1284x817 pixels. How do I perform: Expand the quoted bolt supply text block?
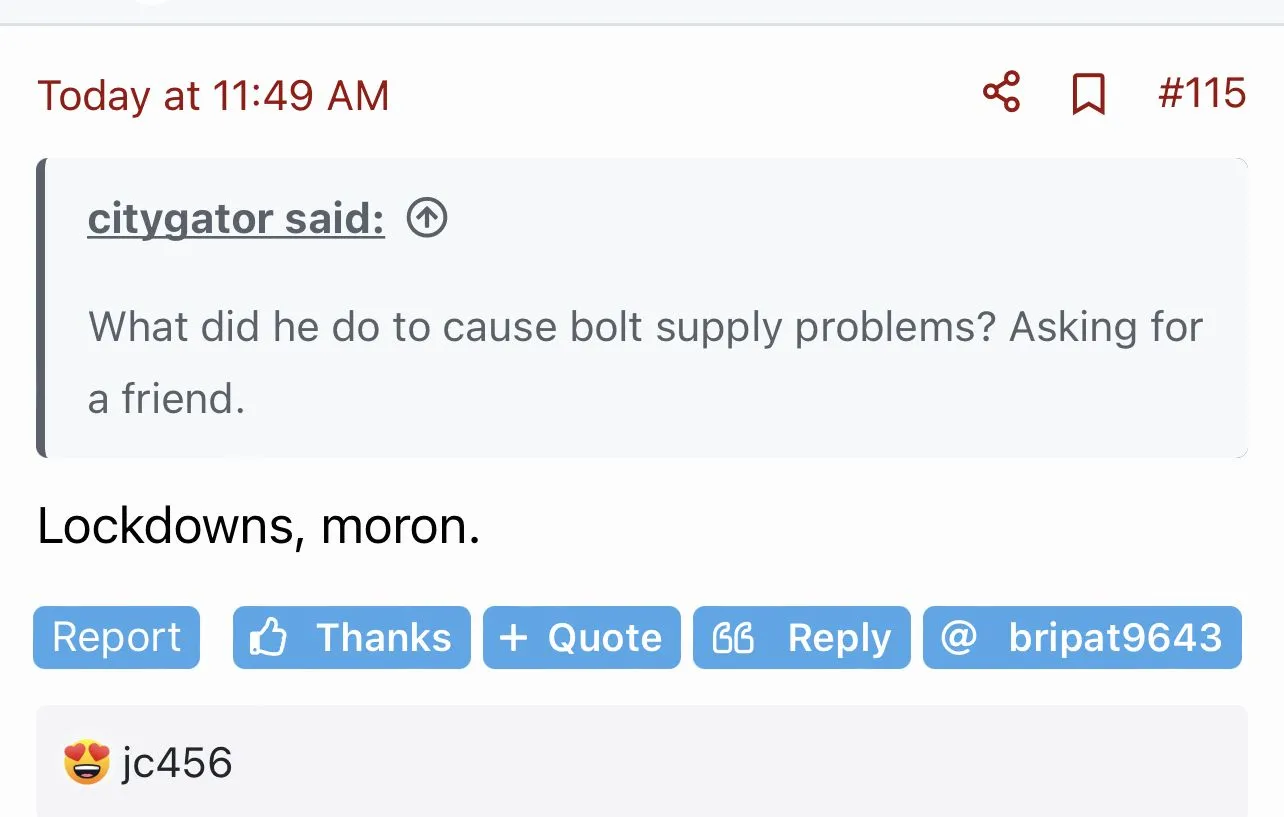pyautogui.click(x=645, y=362)
